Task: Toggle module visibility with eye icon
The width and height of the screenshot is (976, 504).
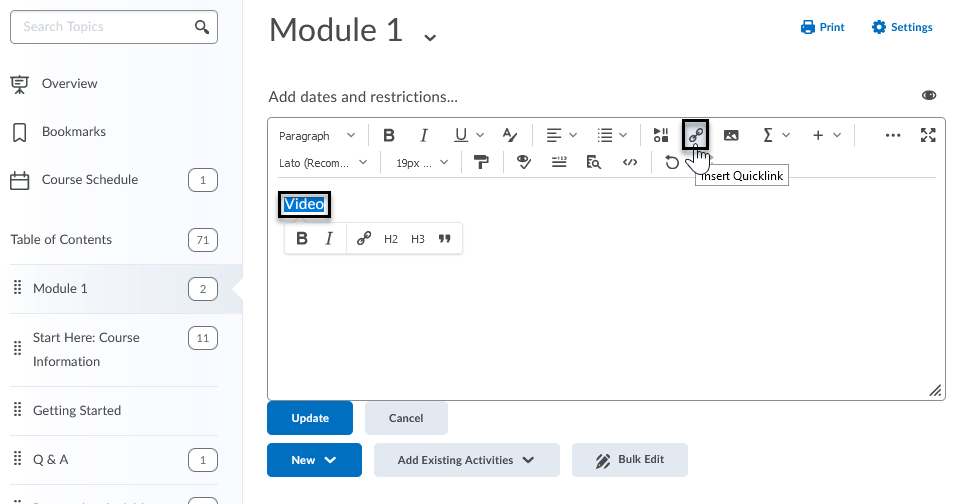Action: point(928,96)
